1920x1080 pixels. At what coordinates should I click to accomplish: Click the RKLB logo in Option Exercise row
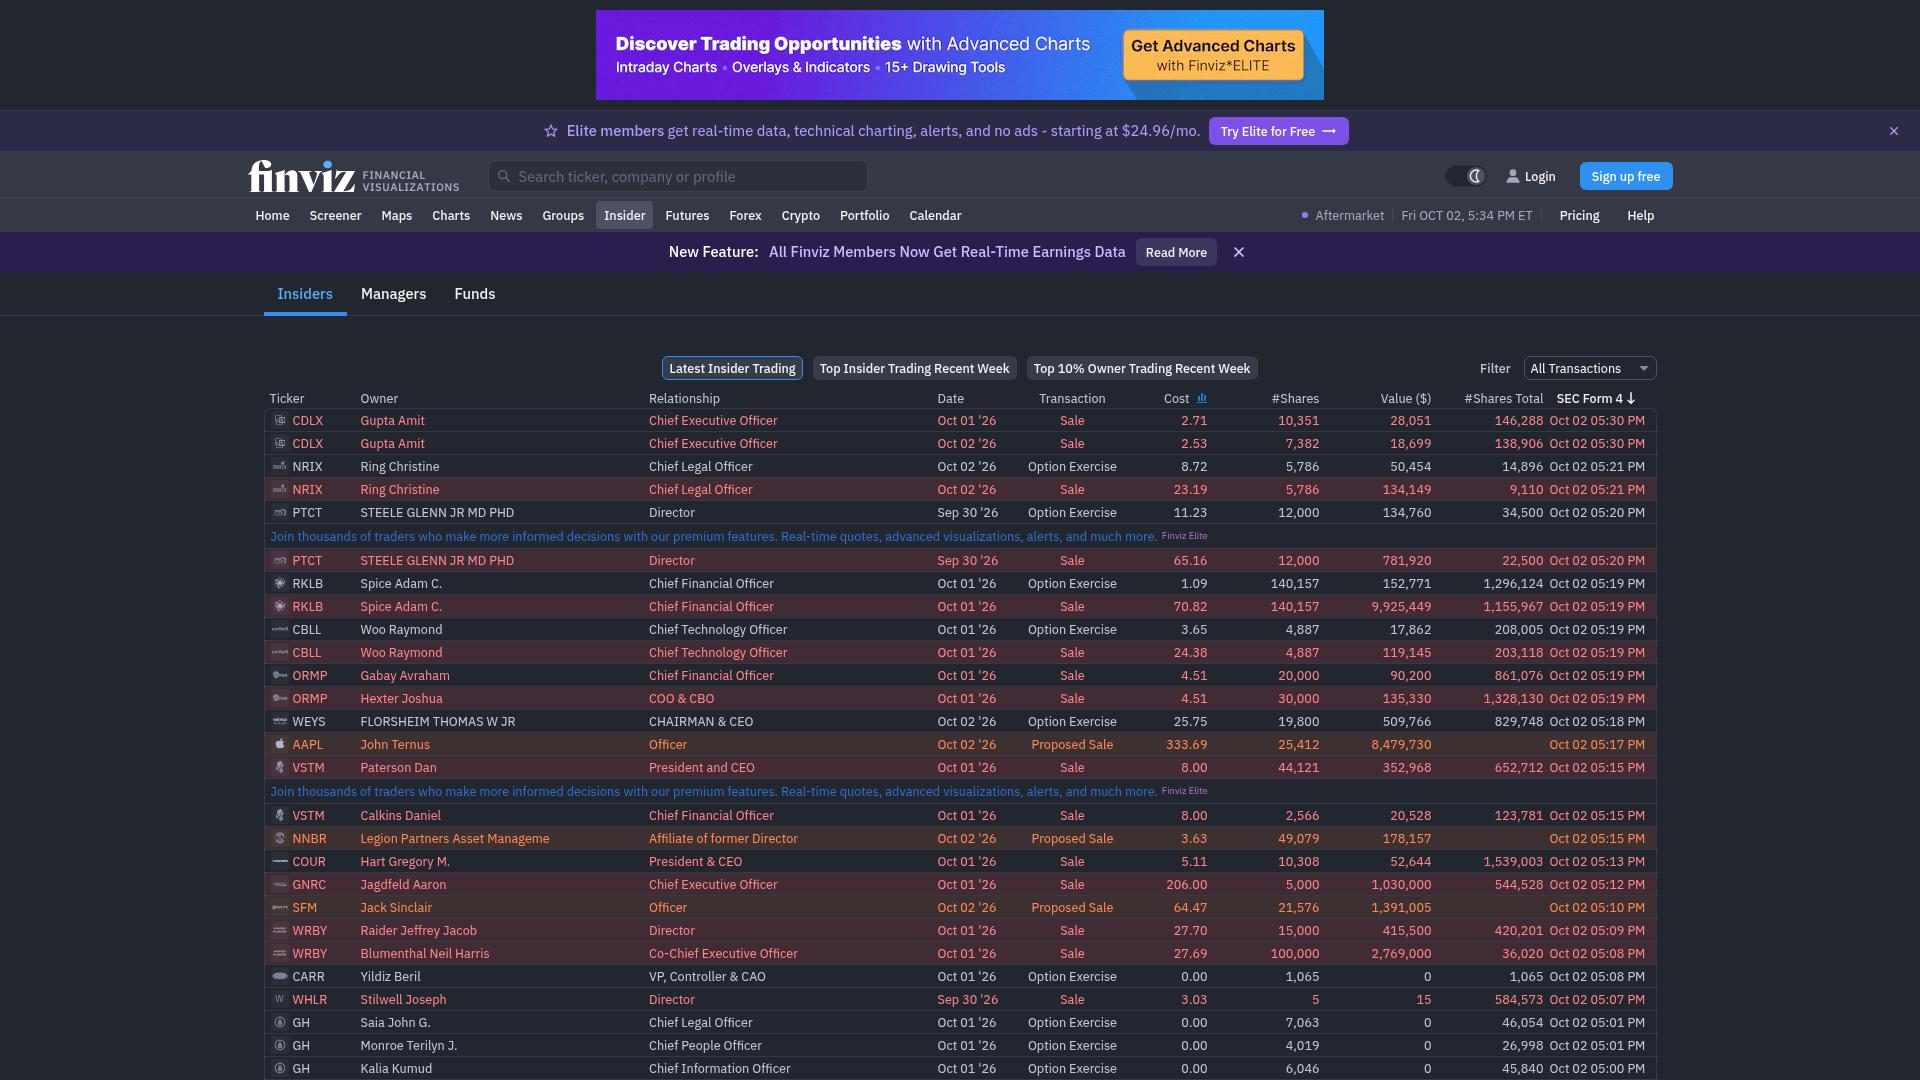click(x=280, y=583)
